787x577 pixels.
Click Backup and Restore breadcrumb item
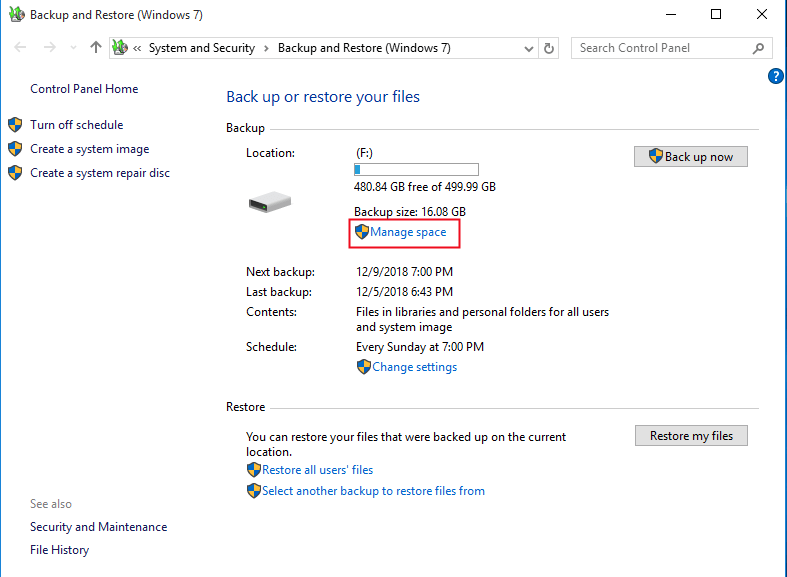coord(363,48)
